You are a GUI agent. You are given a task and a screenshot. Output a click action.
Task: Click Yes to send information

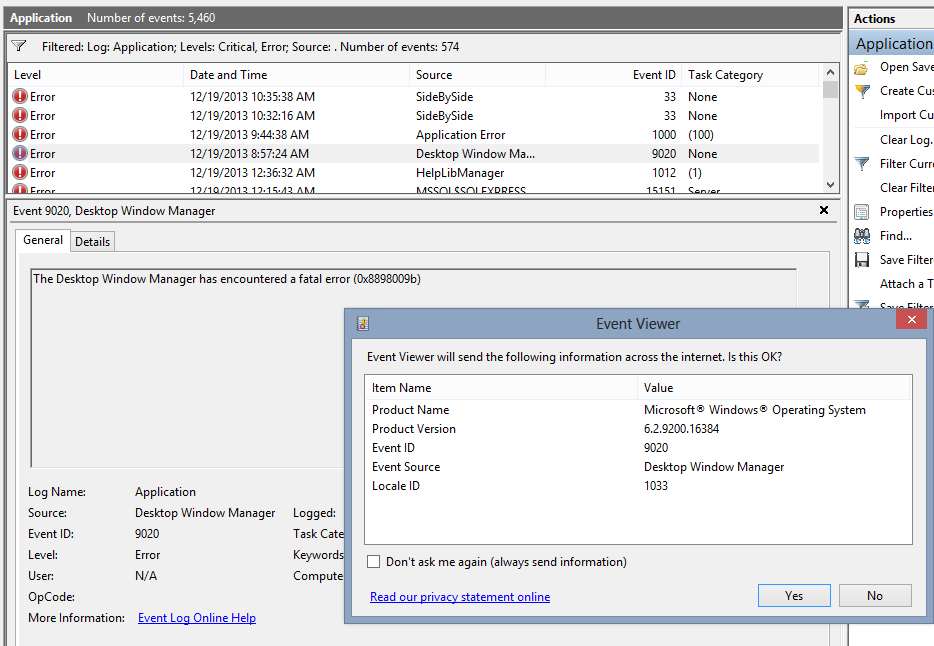click(794, 595)
